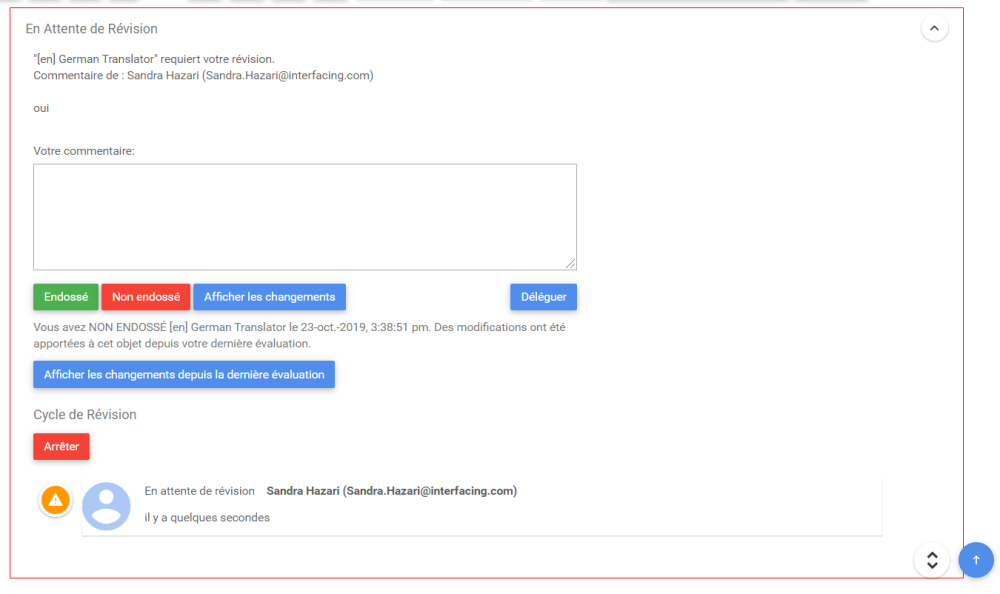The height and width of the screenshot is (594, 1000).
Task: Click the green Endossé button
Action: pyautogui.click(x=66, y=297)
